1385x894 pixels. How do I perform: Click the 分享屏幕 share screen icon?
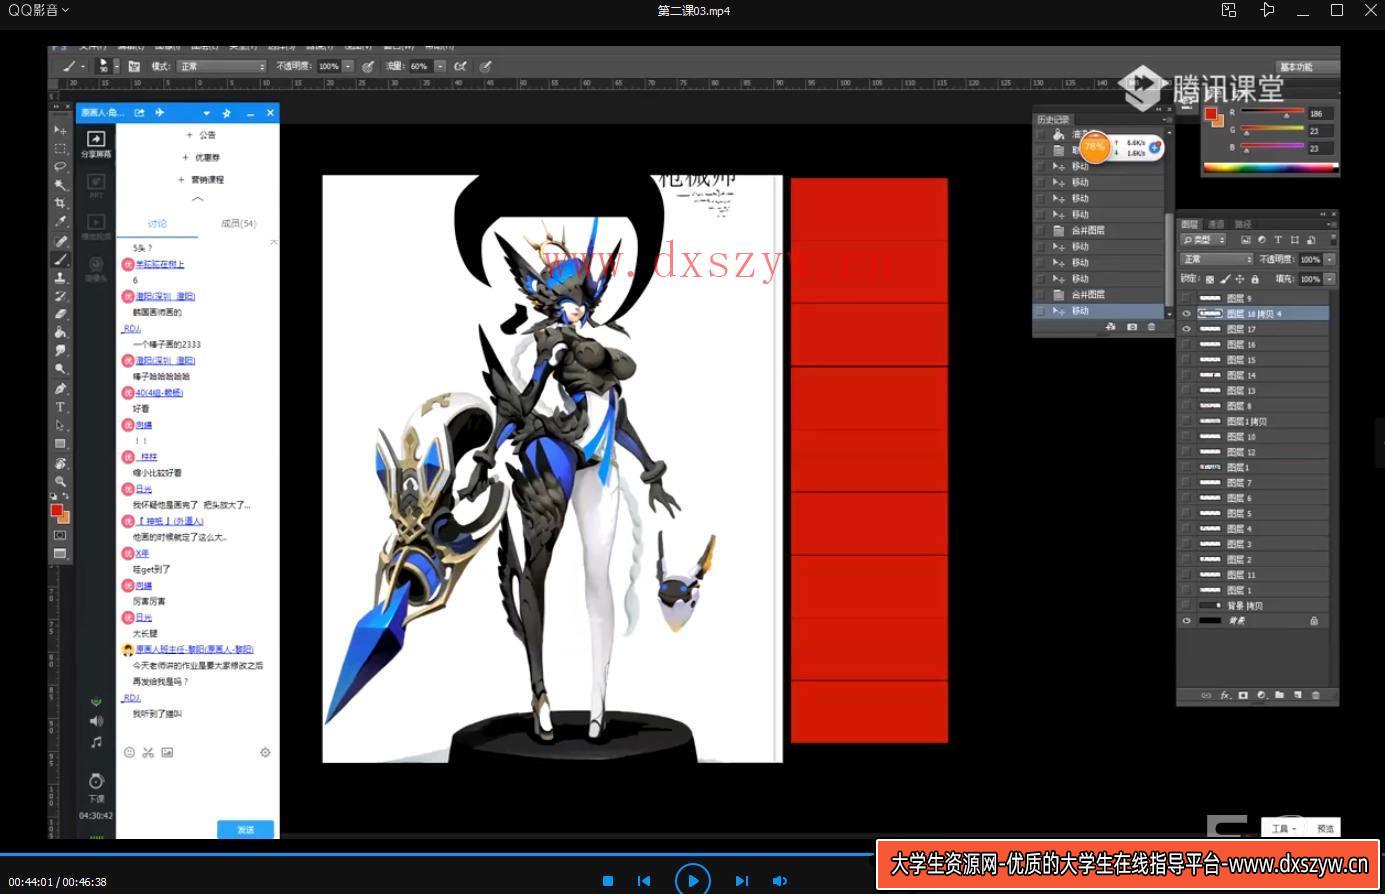[96, 143]
